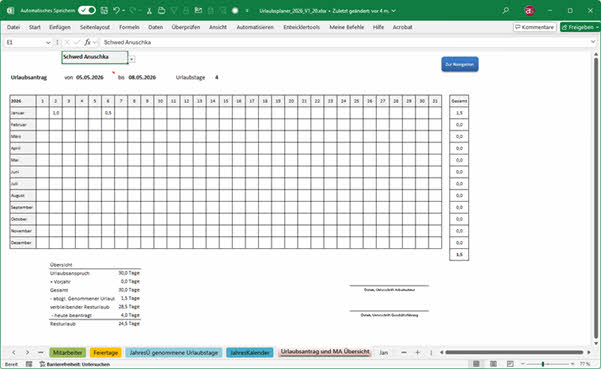Click the Insert Function fx icon
Screen dimensions: 601x369
[87, 42]
